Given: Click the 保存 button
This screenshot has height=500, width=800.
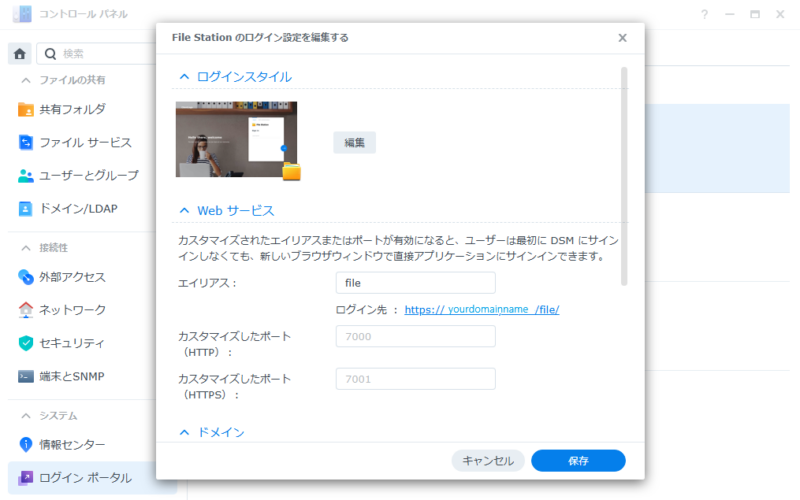Looking at the screenshot, I should 578,461.
